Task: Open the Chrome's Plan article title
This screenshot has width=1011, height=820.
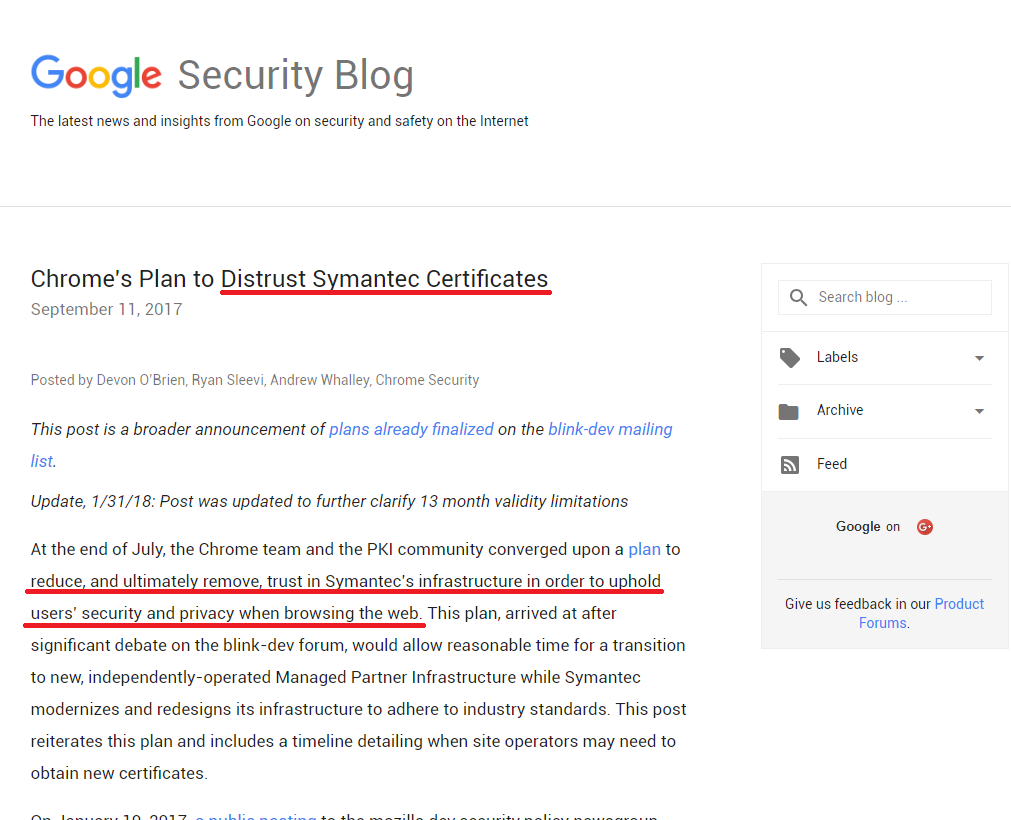Action: pyautogui.click(x=289, y=278)
